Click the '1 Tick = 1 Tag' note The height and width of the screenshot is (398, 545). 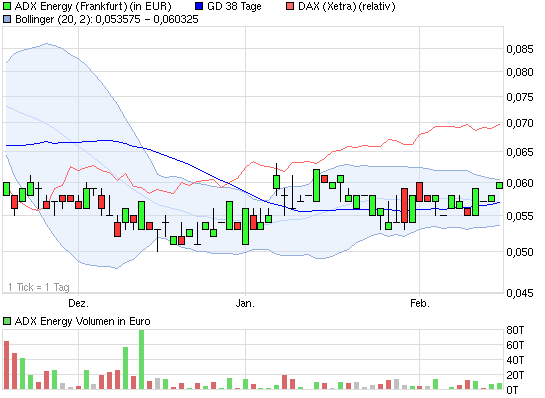pyautogui.click(x=39, y=287)
